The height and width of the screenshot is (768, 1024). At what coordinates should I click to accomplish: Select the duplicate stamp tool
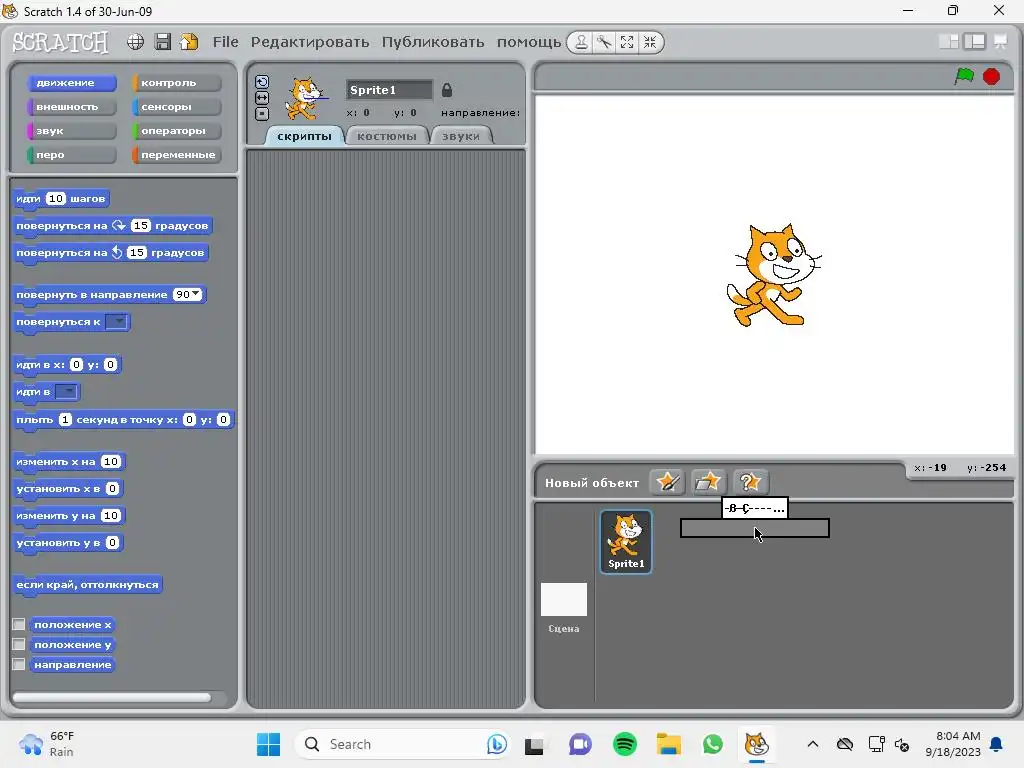581,42
